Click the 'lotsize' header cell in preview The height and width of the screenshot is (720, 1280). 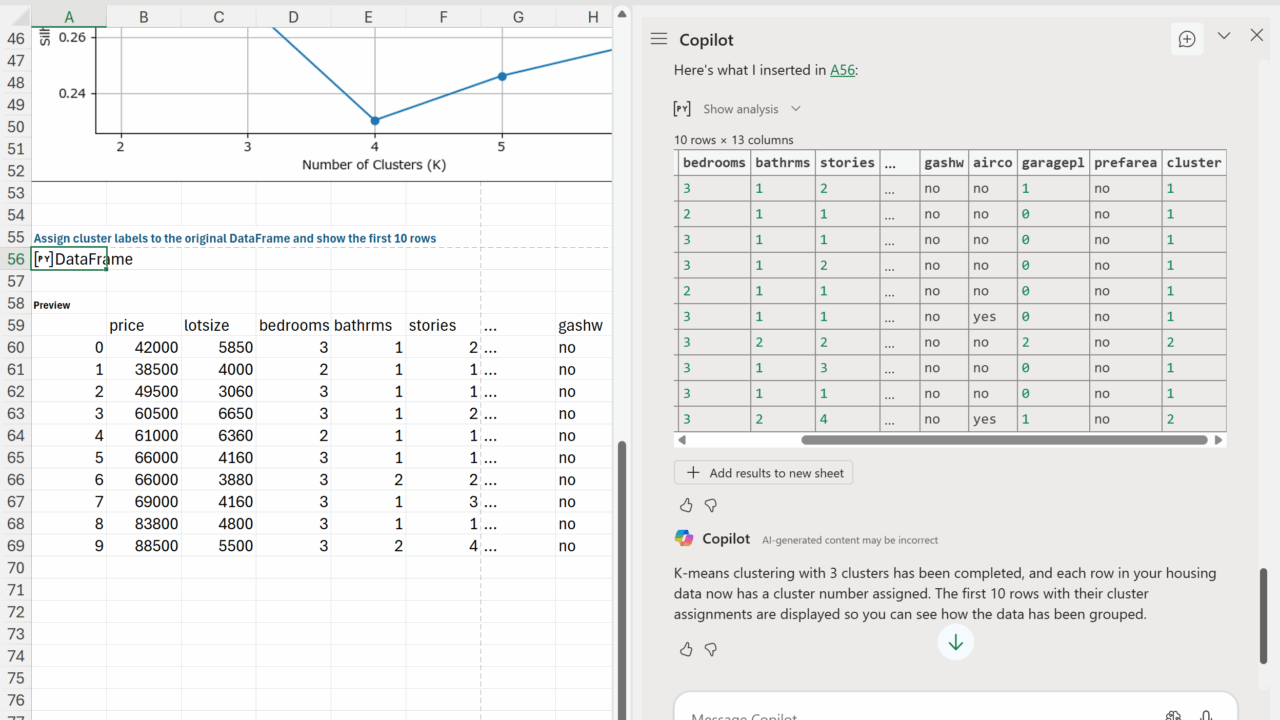pyautogui.click(x=219, y=325)
